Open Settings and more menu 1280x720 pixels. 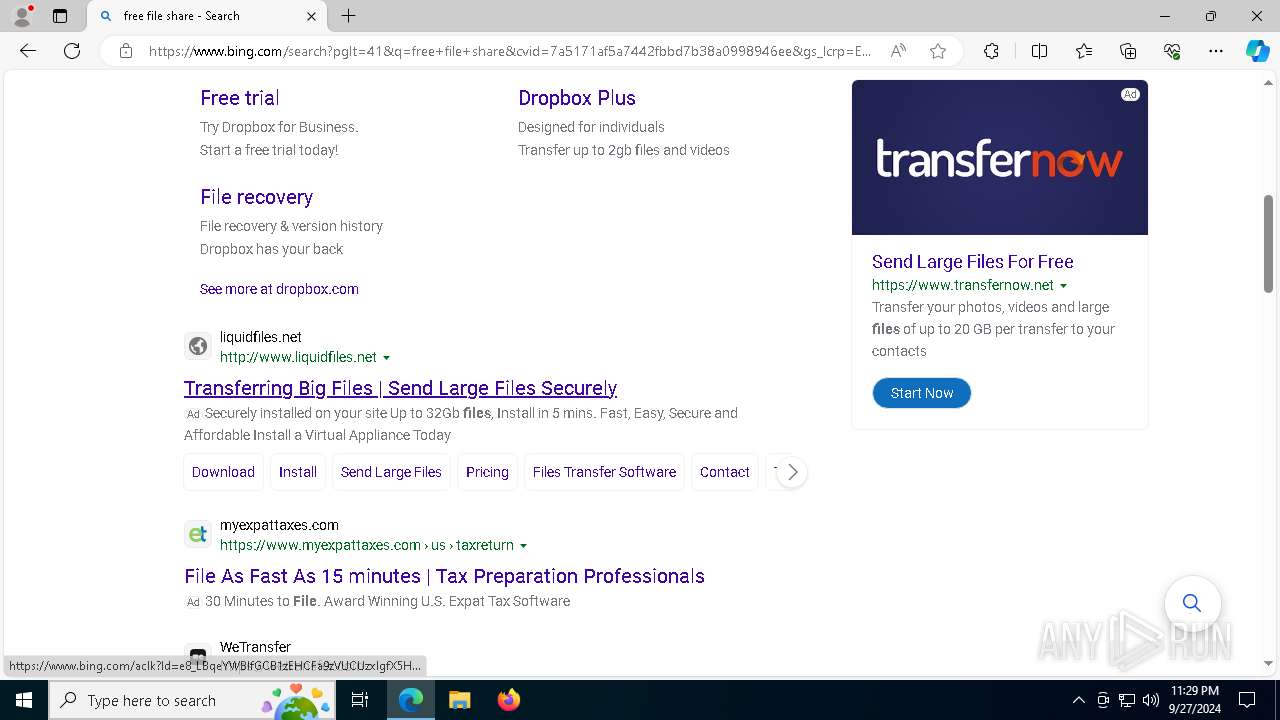coord(1216,51)
